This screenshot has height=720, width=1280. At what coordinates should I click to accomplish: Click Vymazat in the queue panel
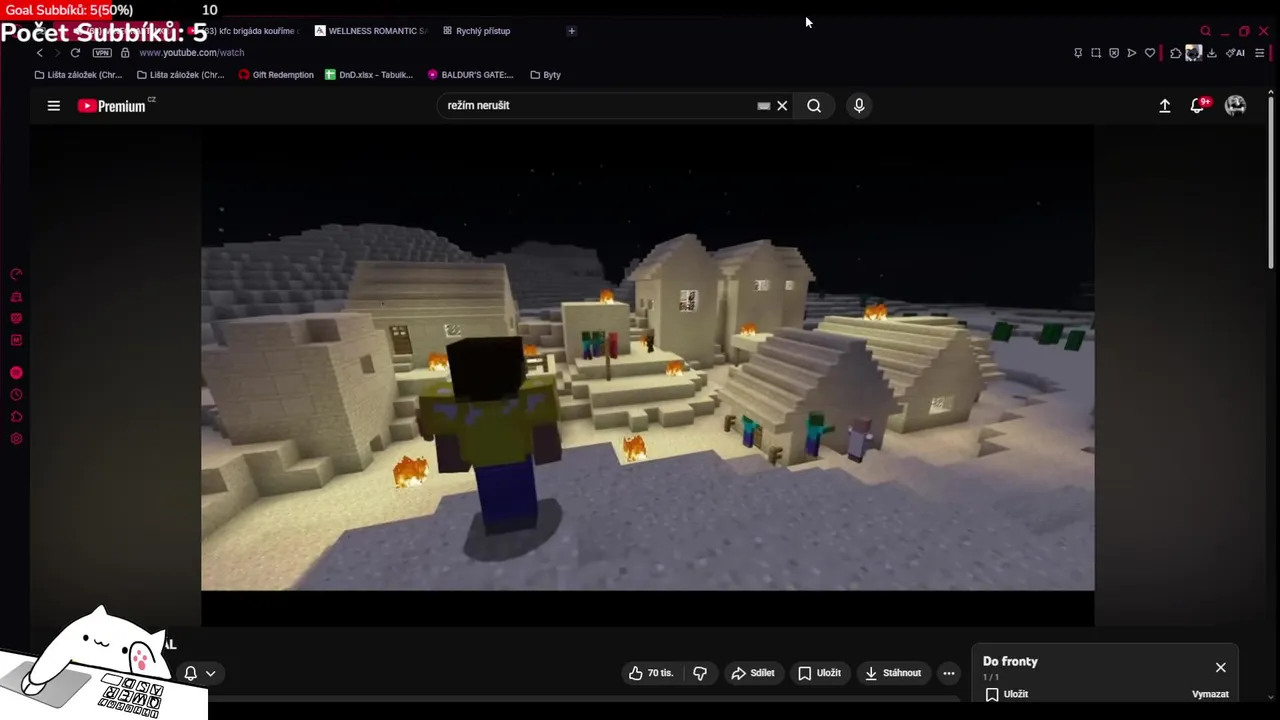[1210, 694]
